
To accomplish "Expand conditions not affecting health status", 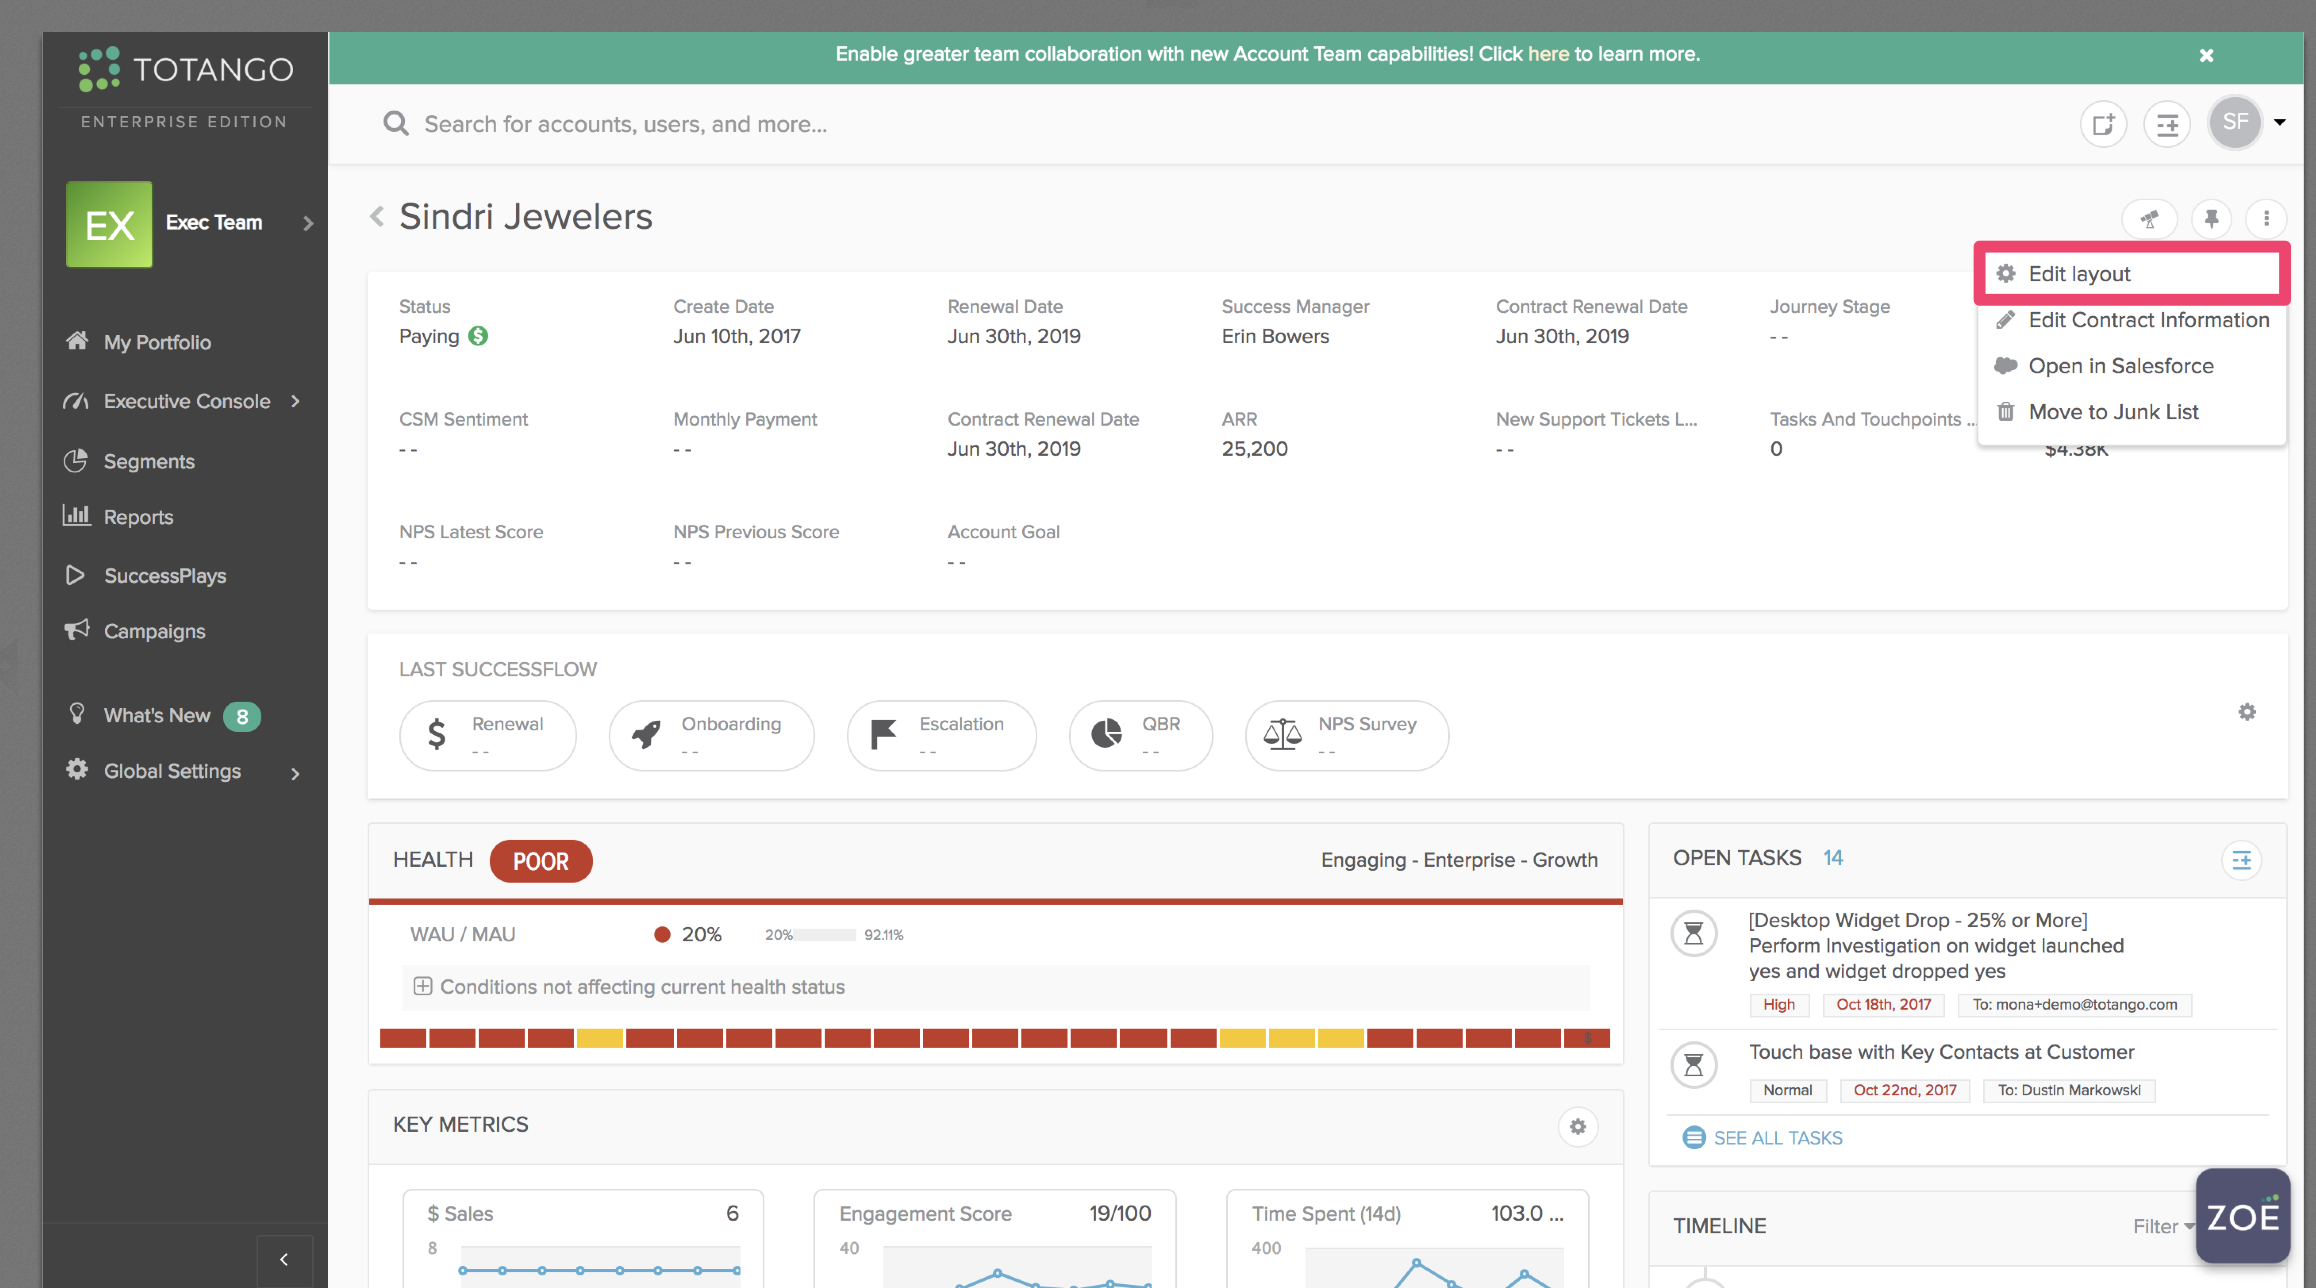I will [423, 987].
